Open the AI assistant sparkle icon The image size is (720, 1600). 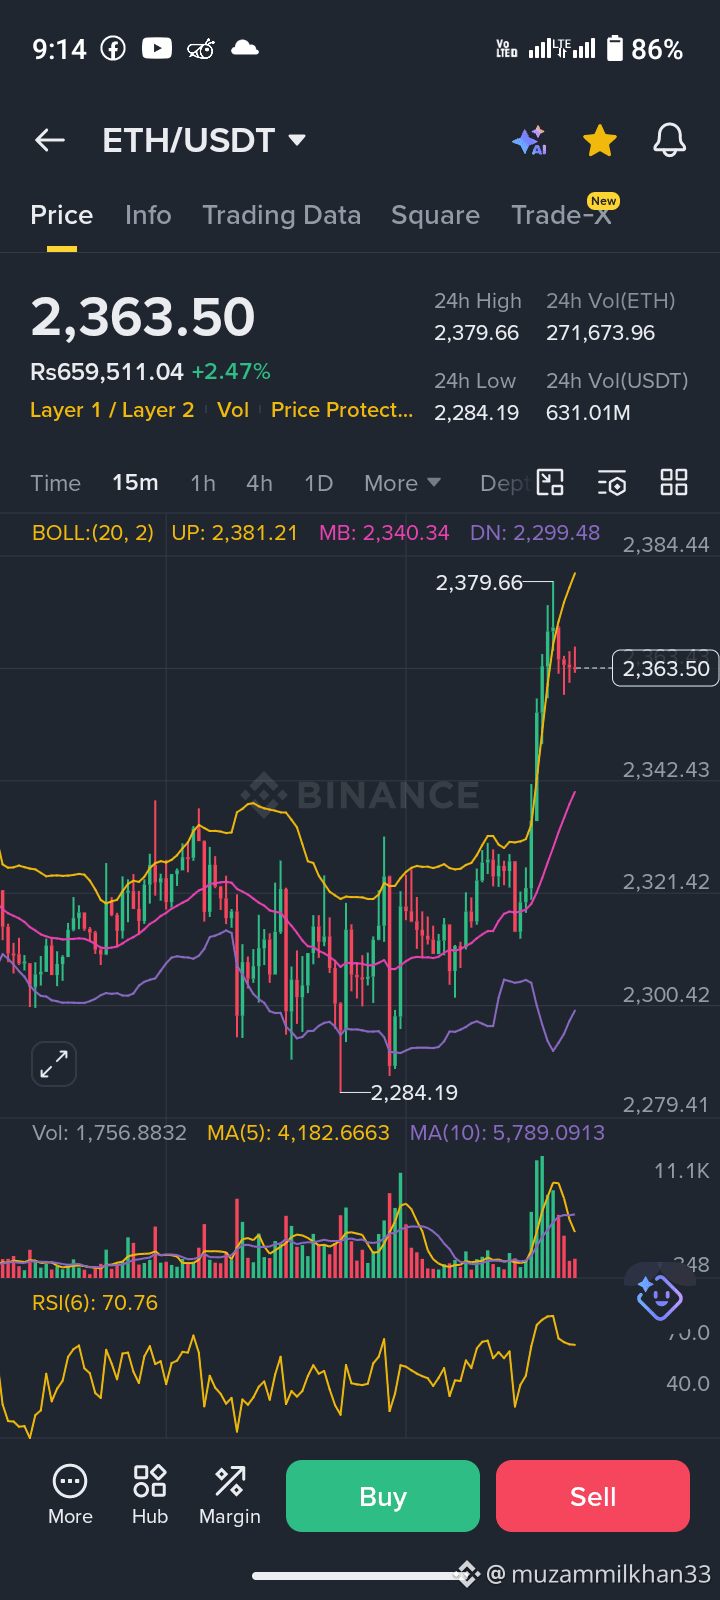(x=529, y=141)
